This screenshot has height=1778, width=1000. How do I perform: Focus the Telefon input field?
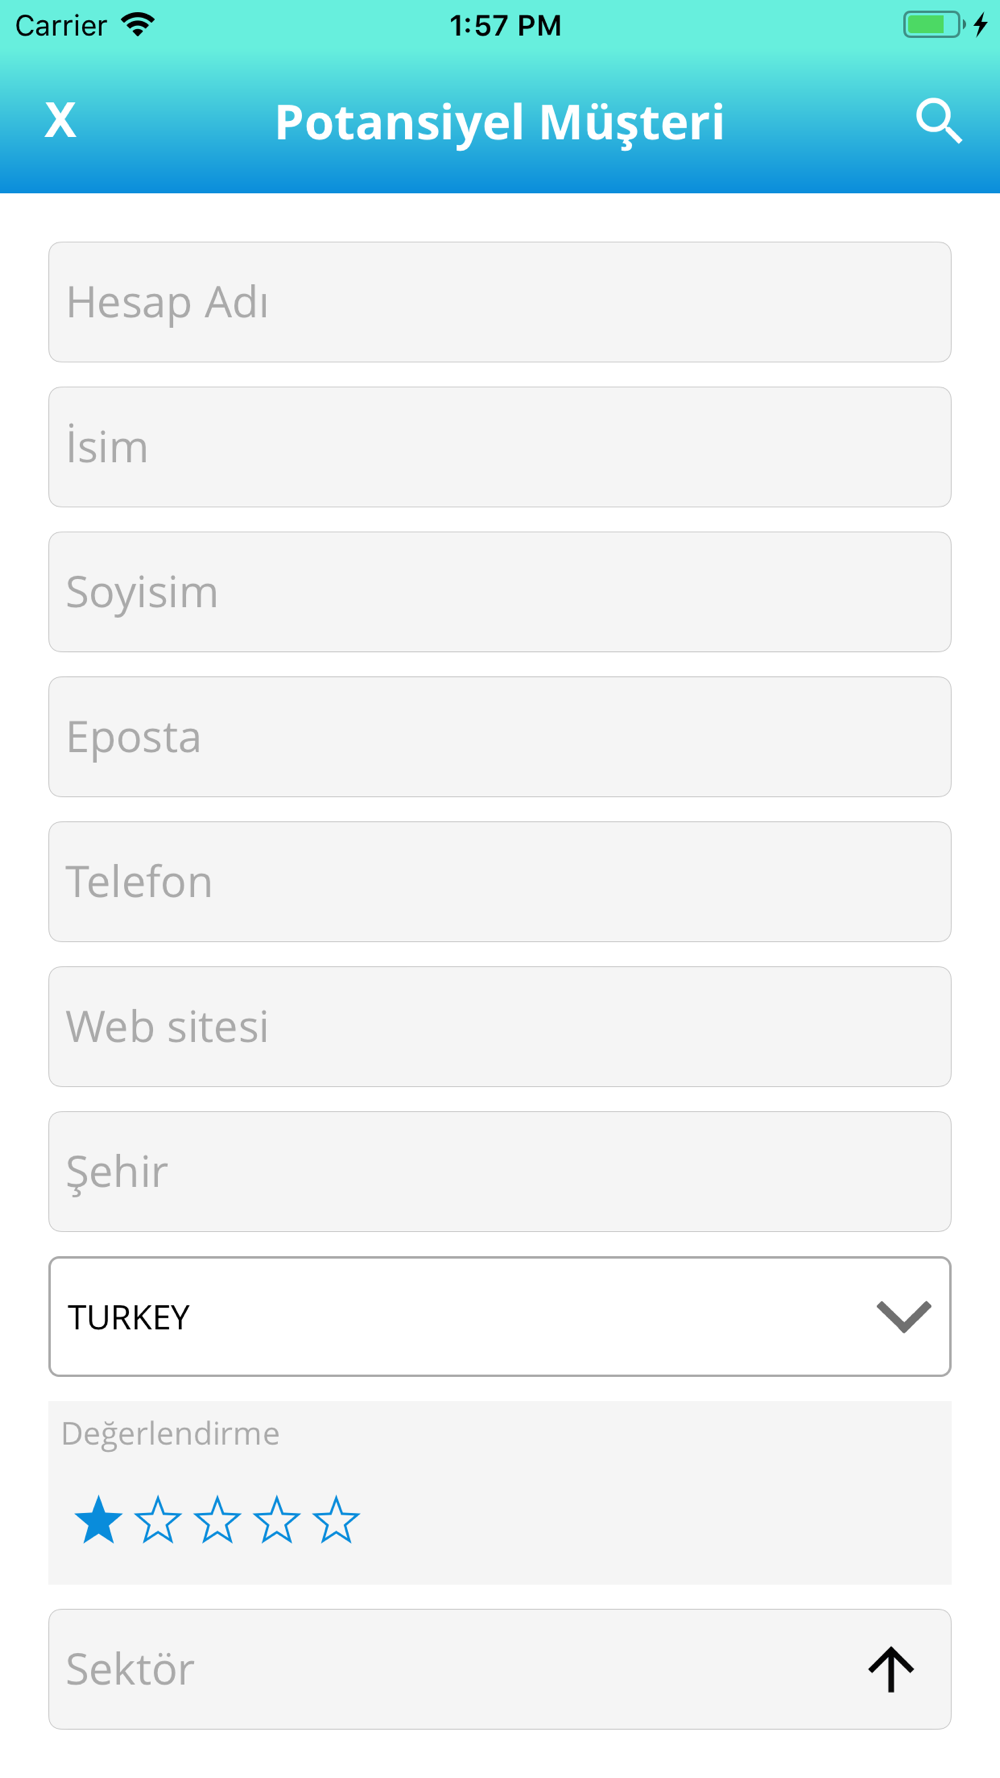point(500,882)
